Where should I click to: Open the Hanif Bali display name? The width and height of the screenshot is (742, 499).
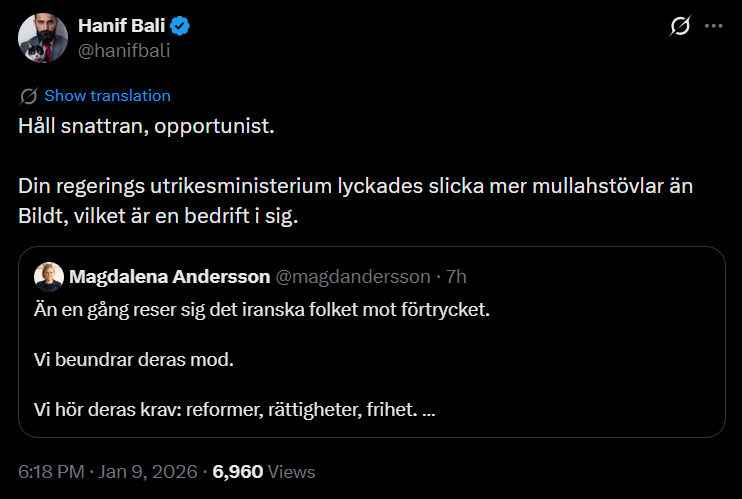(122, 26)
